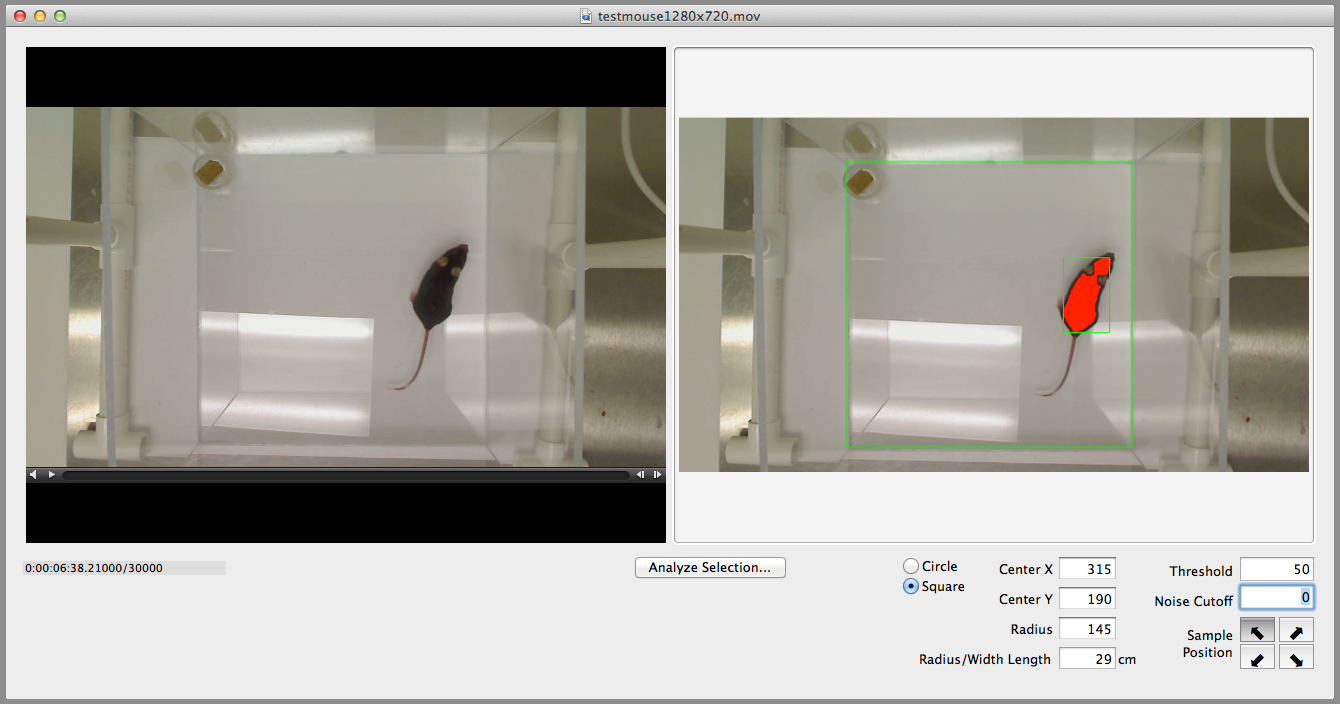Click the Center X label
Image resolution: width=1340 pixels, height=704 pixels.
click(1026, 569)
